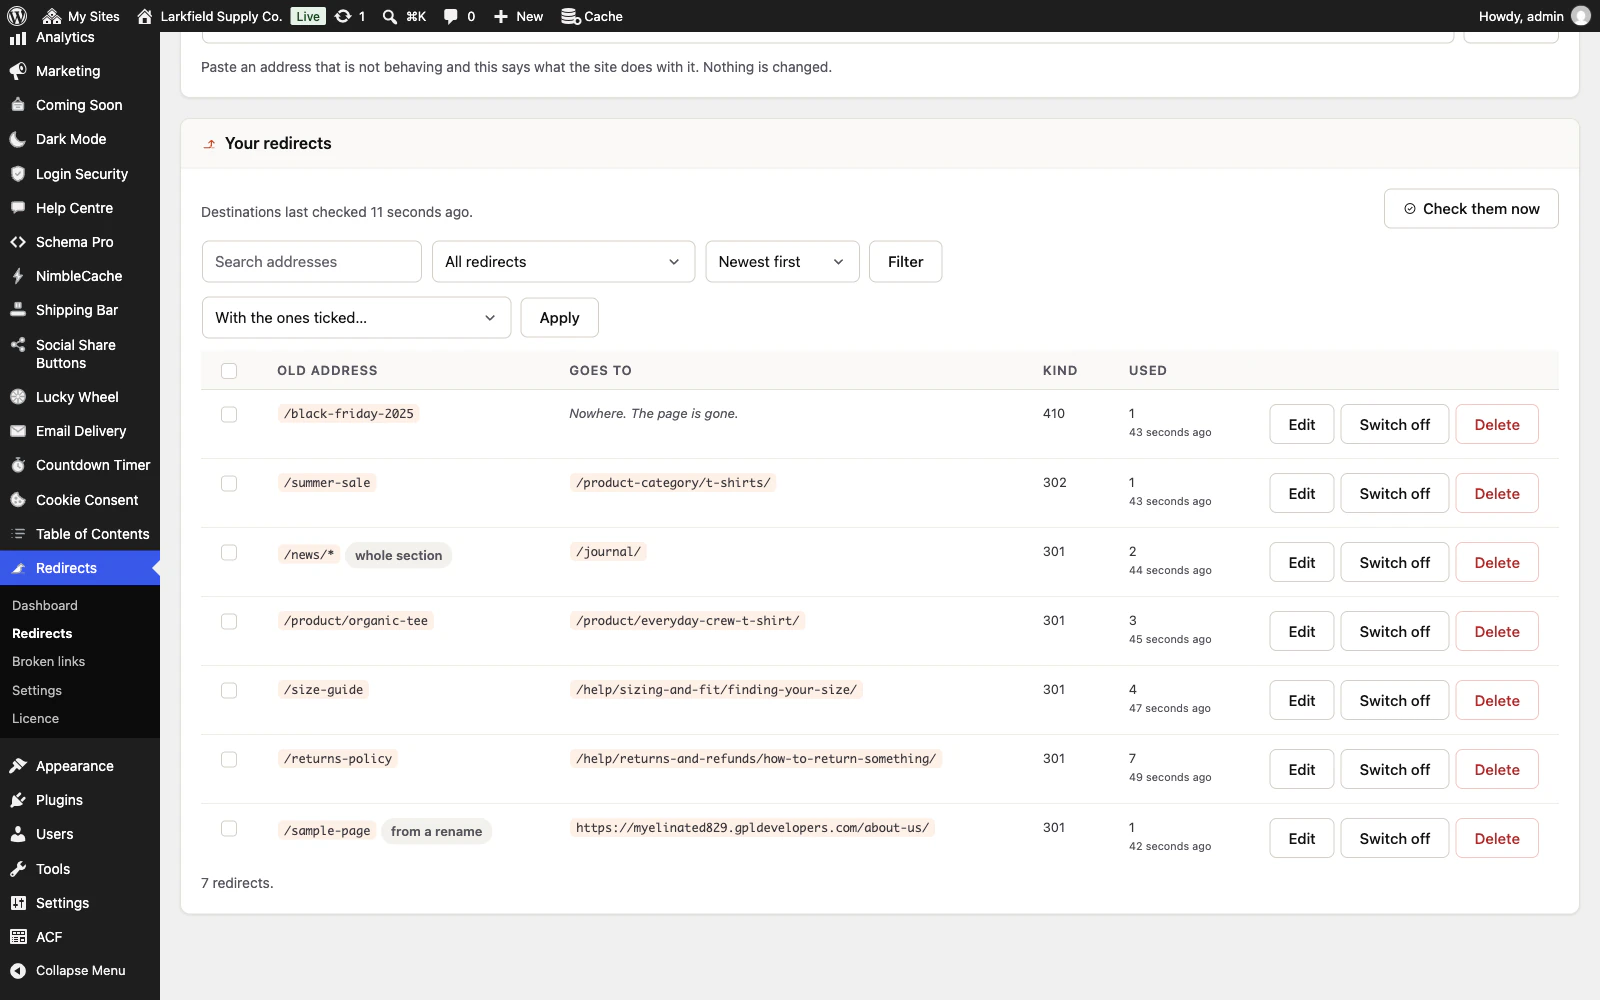Click the updates refresh icon in admin bar

343,16
